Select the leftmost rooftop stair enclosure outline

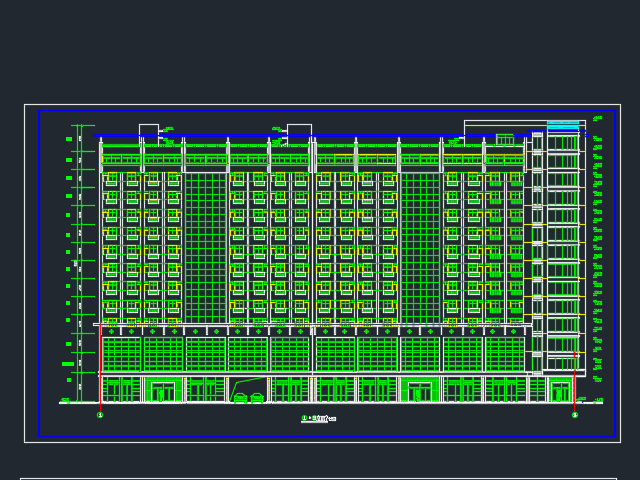click(x=148, y=129)
